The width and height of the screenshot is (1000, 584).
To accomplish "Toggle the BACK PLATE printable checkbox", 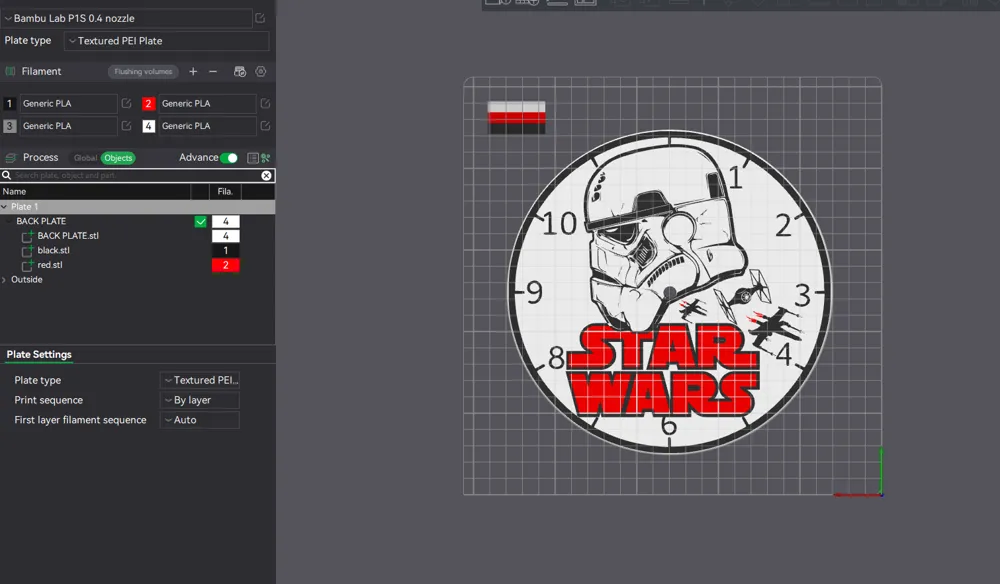I will (200, 221).
